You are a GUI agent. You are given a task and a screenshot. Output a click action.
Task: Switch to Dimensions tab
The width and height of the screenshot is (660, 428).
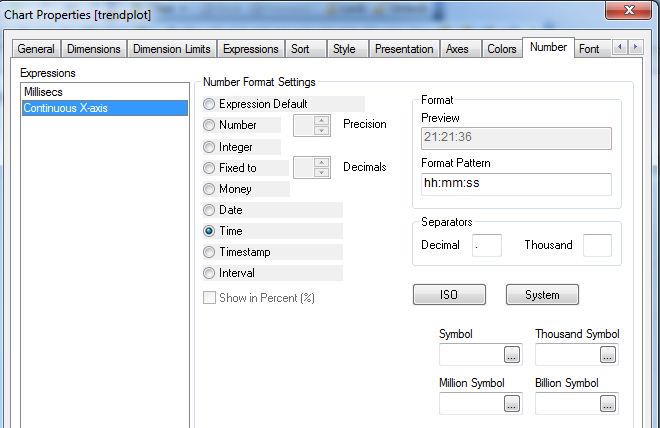93,49
